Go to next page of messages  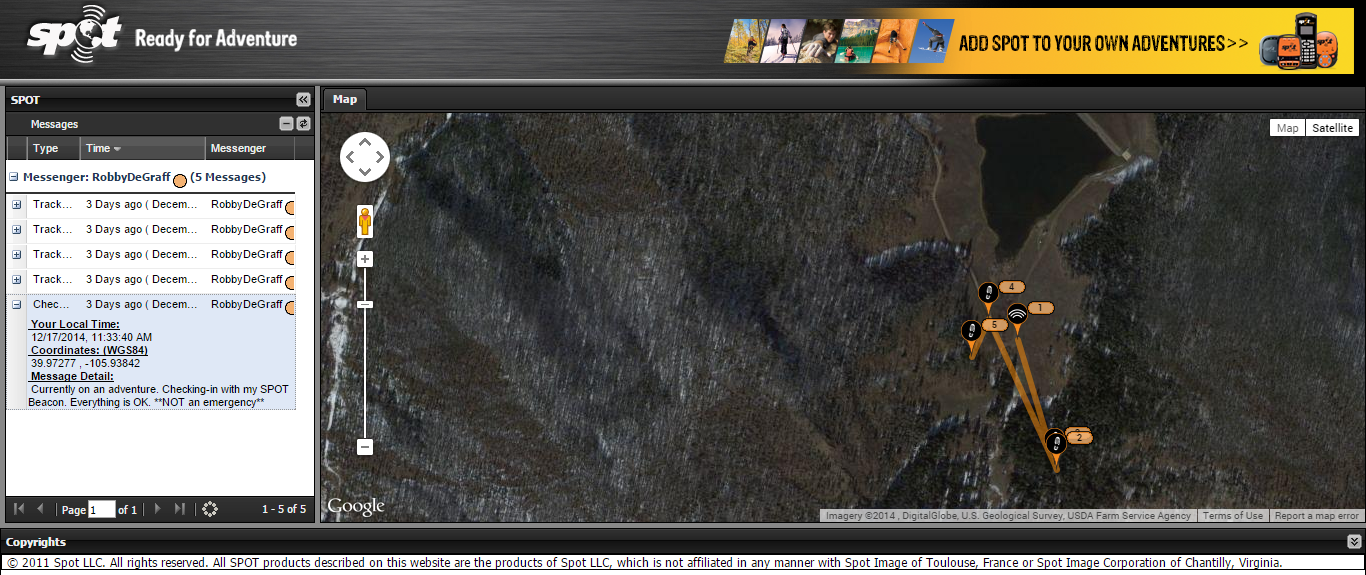point(157,509)
